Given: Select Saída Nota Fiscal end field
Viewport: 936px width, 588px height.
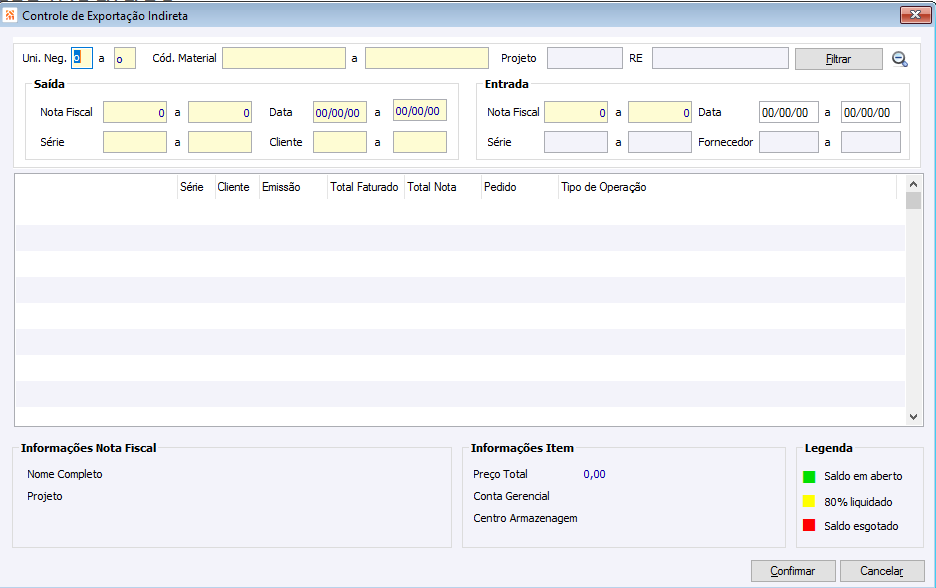Looking at the screenshot, I should [x=220, y=112].
